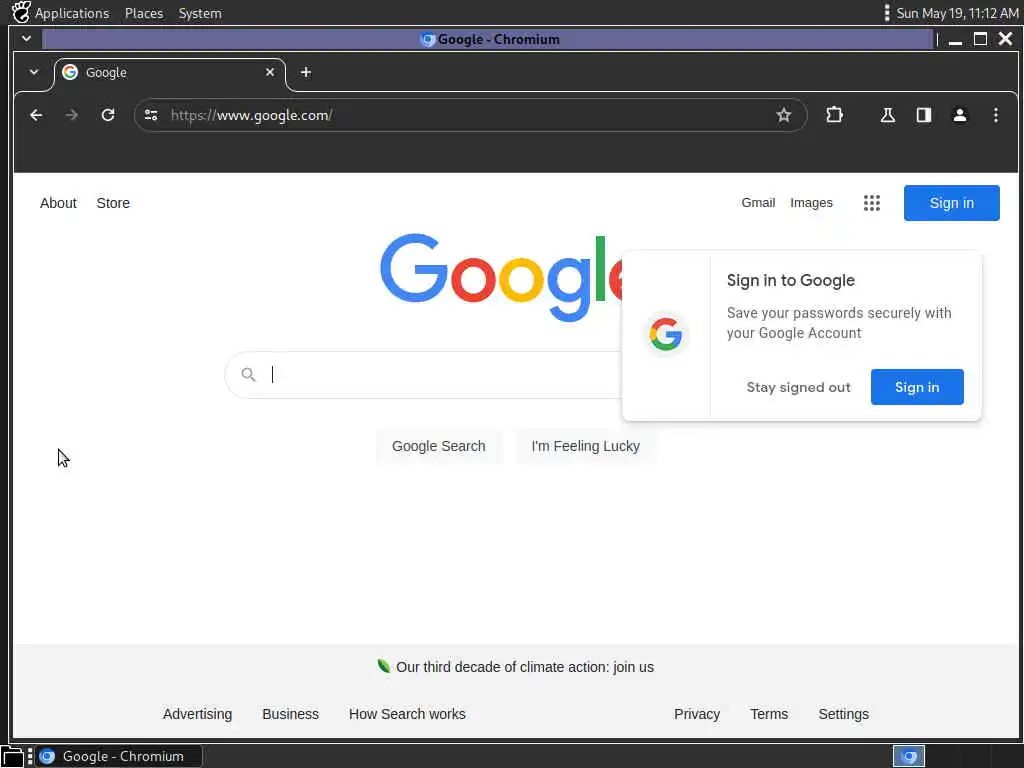This screenshot has height=768, width=1024.
Task: Click the GNOME foot Applications icon
Action: point(21,12)
